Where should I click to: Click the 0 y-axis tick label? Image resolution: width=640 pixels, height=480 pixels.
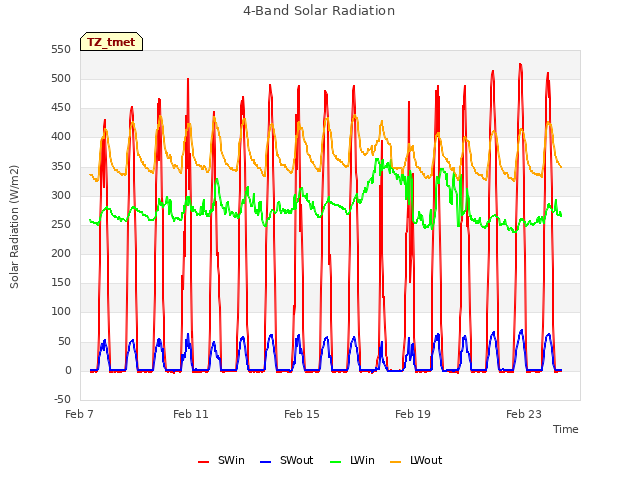click(68, 371)
